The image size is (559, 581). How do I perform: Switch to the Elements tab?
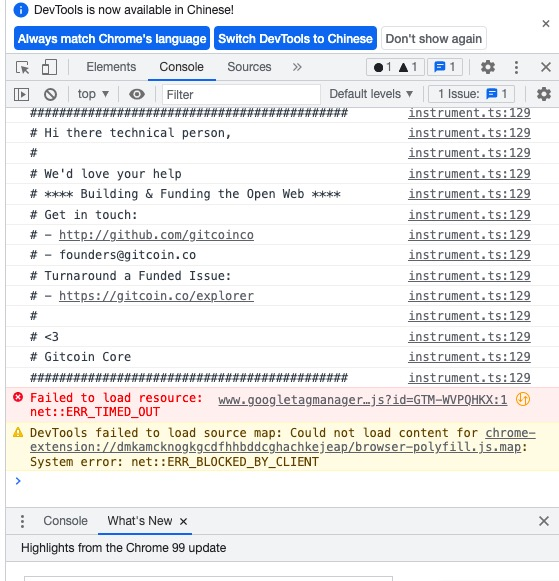click(111, 67)
